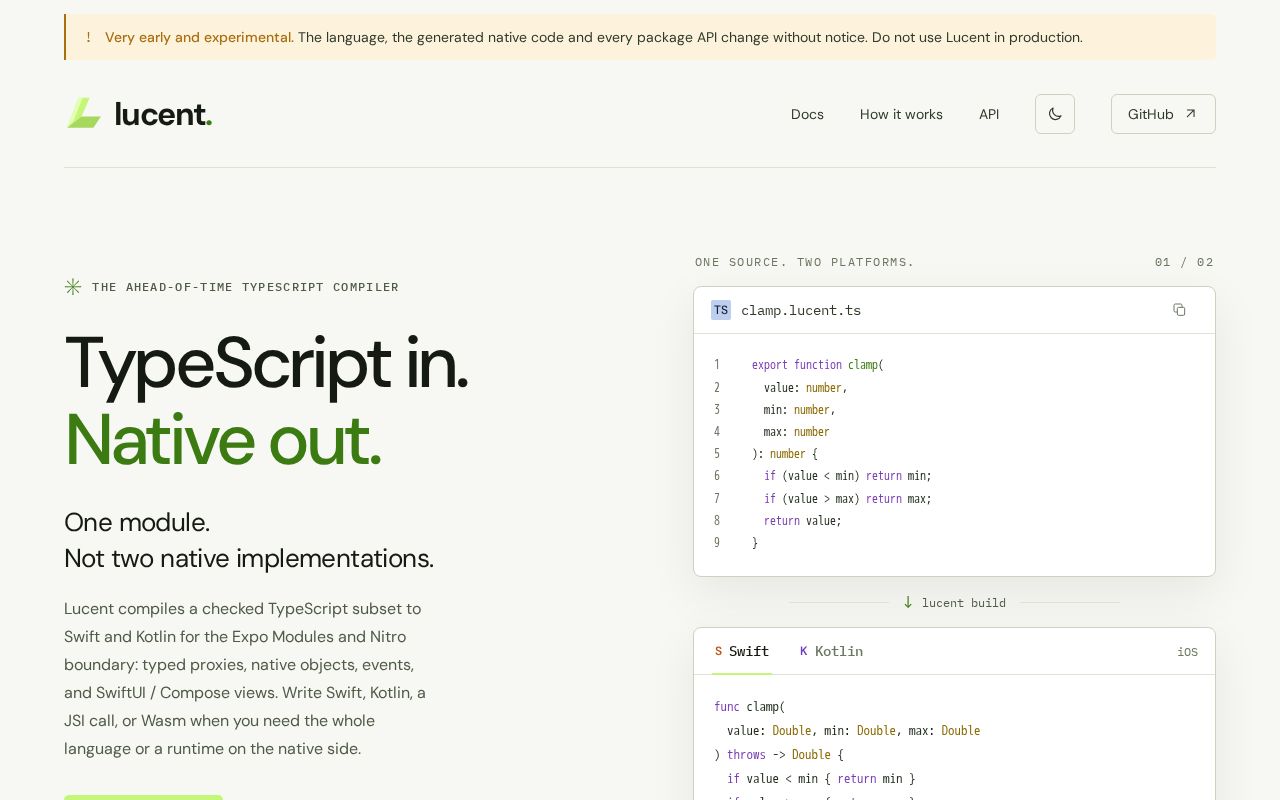Switch to the Kotlin output tab

(x=831, y=651)
